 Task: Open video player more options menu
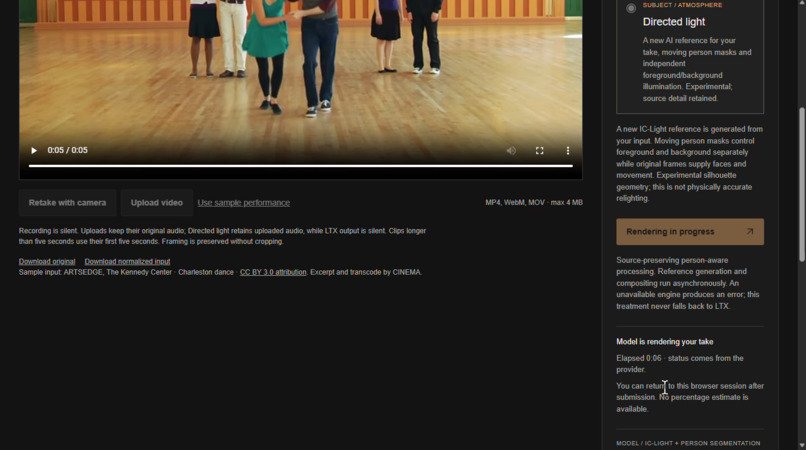point(567,151)
